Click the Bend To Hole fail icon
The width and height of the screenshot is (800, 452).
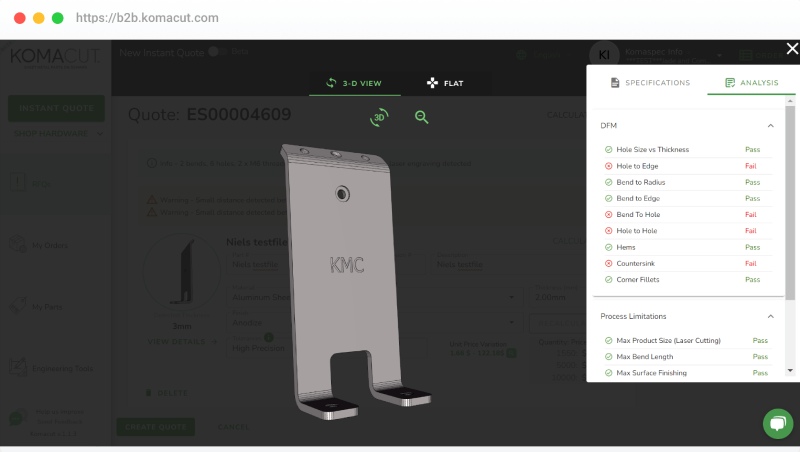[608, 215]
